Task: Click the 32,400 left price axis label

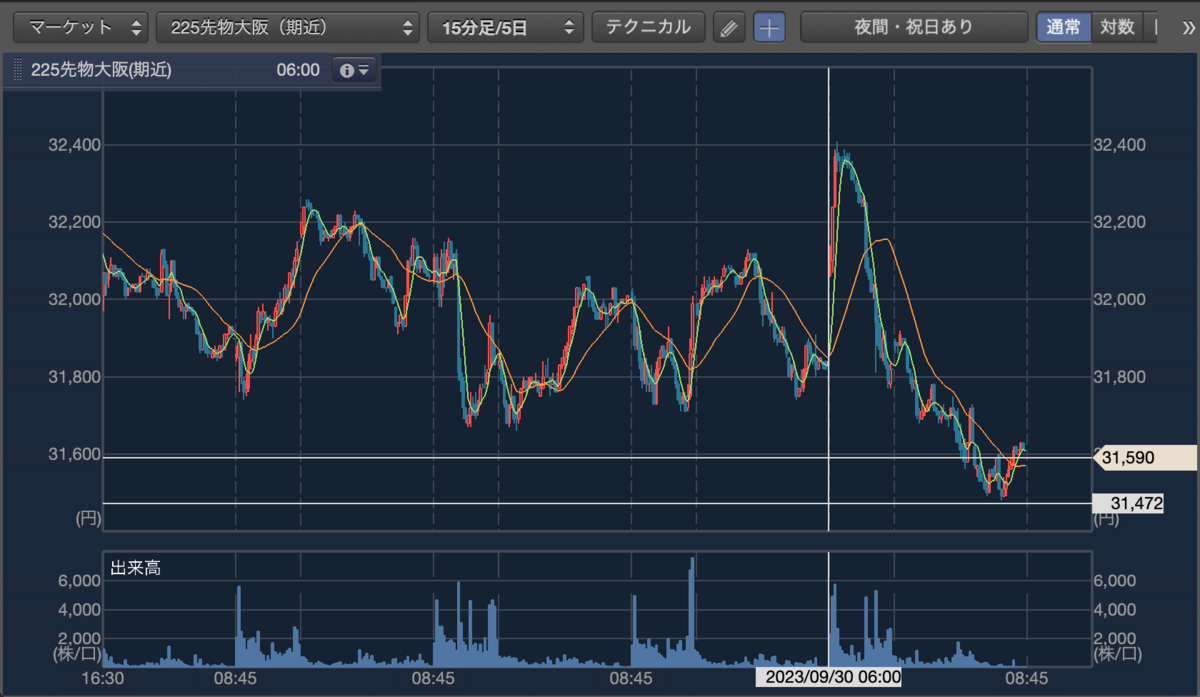Action: point(74,146)
